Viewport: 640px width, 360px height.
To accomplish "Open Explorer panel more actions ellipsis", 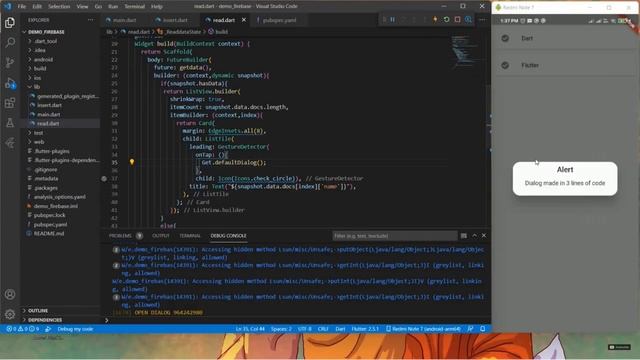I will (91, 20).
